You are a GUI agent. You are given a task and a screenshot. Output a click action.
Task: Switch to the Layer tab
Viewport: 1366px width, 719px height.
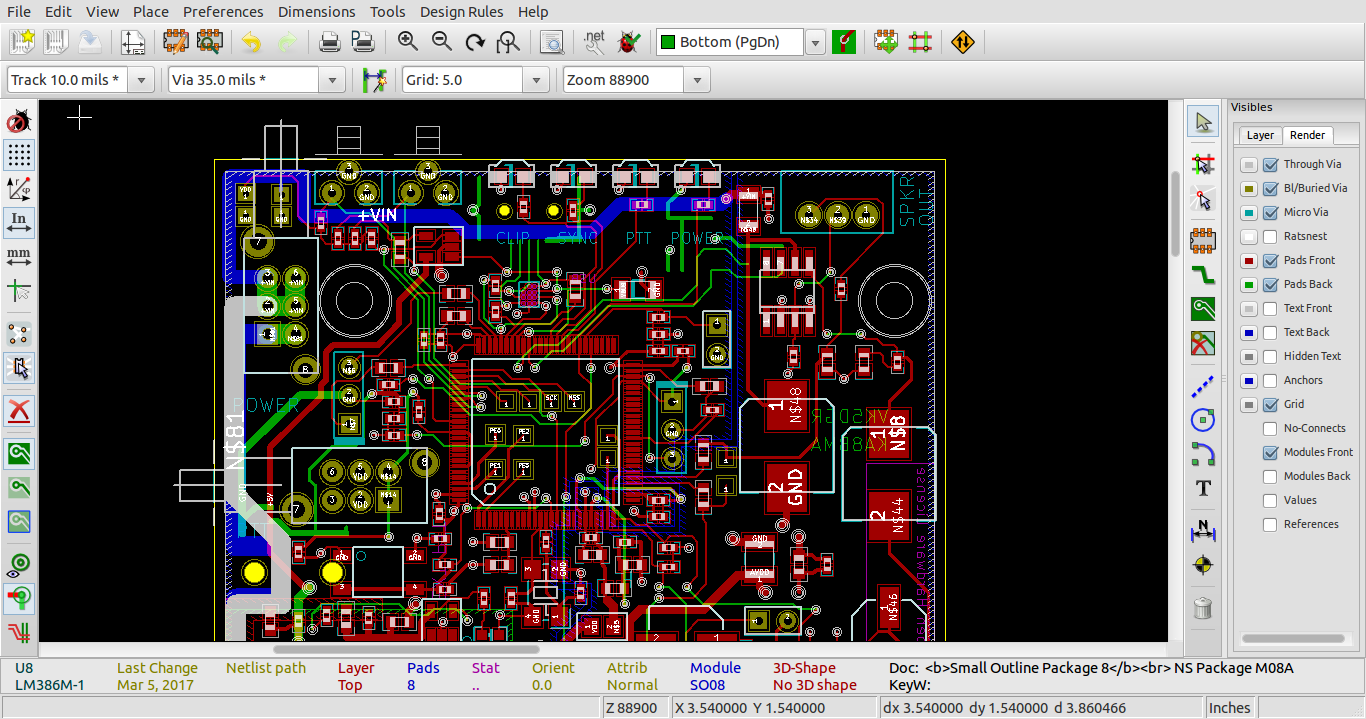1259,134
